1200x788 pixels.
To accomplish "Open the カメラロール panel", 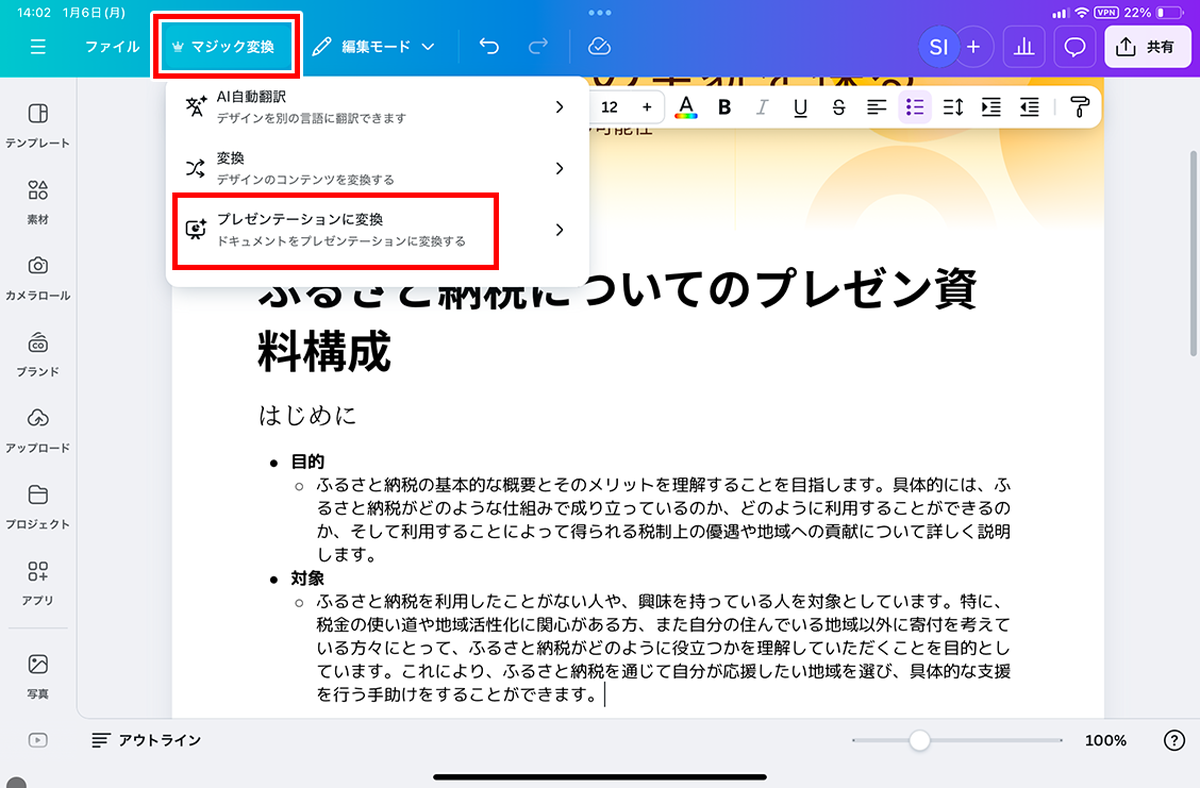I will click(x=38, y=276).
